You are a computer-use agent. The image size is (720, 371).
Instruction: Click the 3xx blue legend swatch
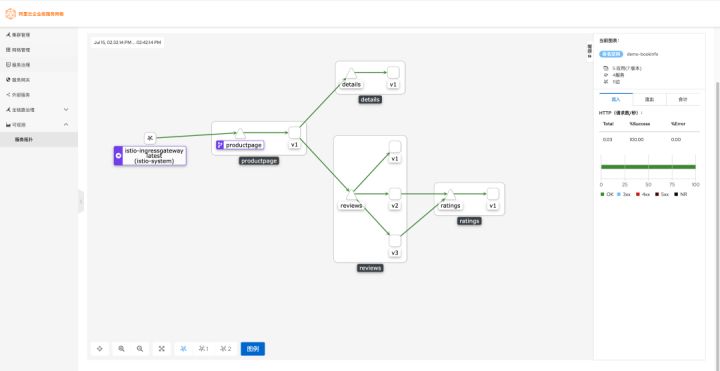620,194
